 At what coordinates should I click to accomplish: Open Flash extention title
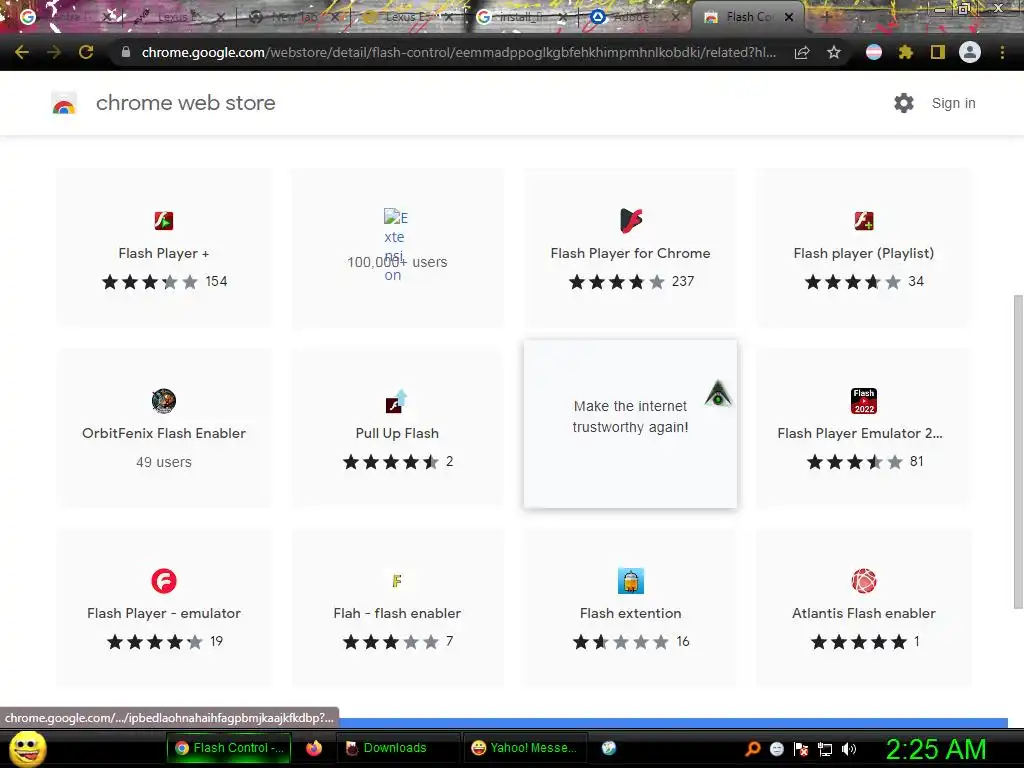point(630,613)
